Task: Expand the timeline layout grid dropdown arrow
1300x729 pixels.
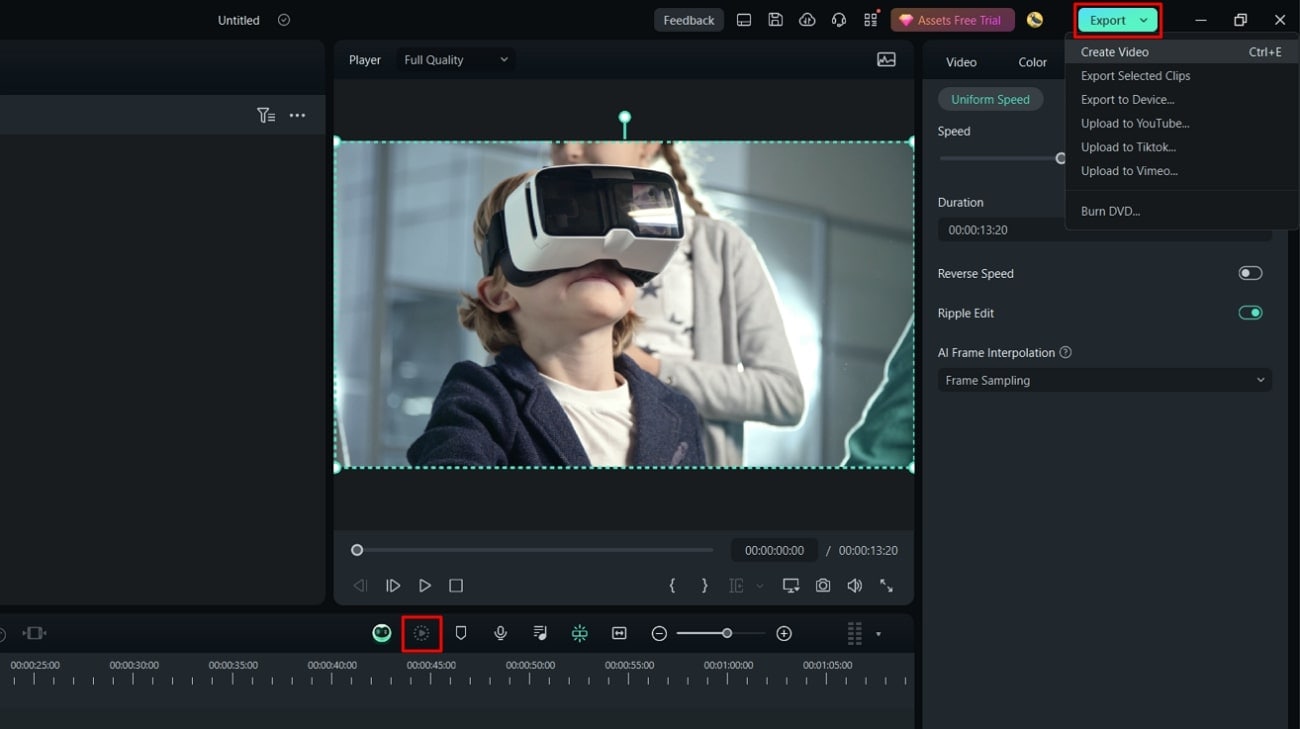Action: pyautogui.click(x=878, y=634)
